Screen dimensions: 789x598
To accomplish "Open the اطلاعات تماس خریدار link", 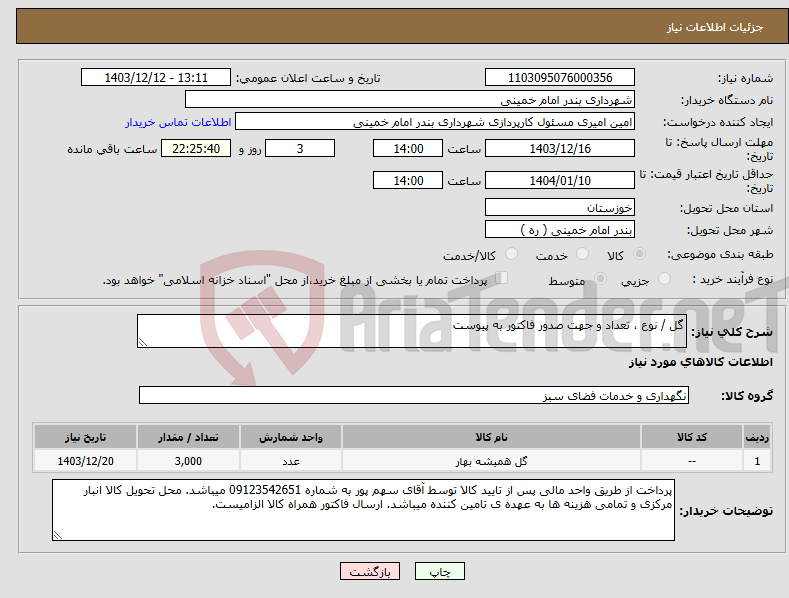I will tap(178, 122).
